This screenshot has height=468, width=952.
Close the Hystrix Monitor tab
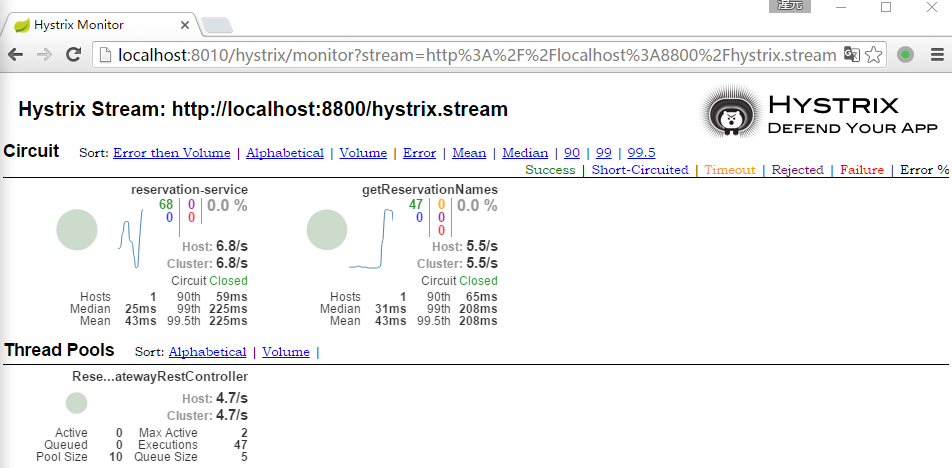[x=185, y=25]
